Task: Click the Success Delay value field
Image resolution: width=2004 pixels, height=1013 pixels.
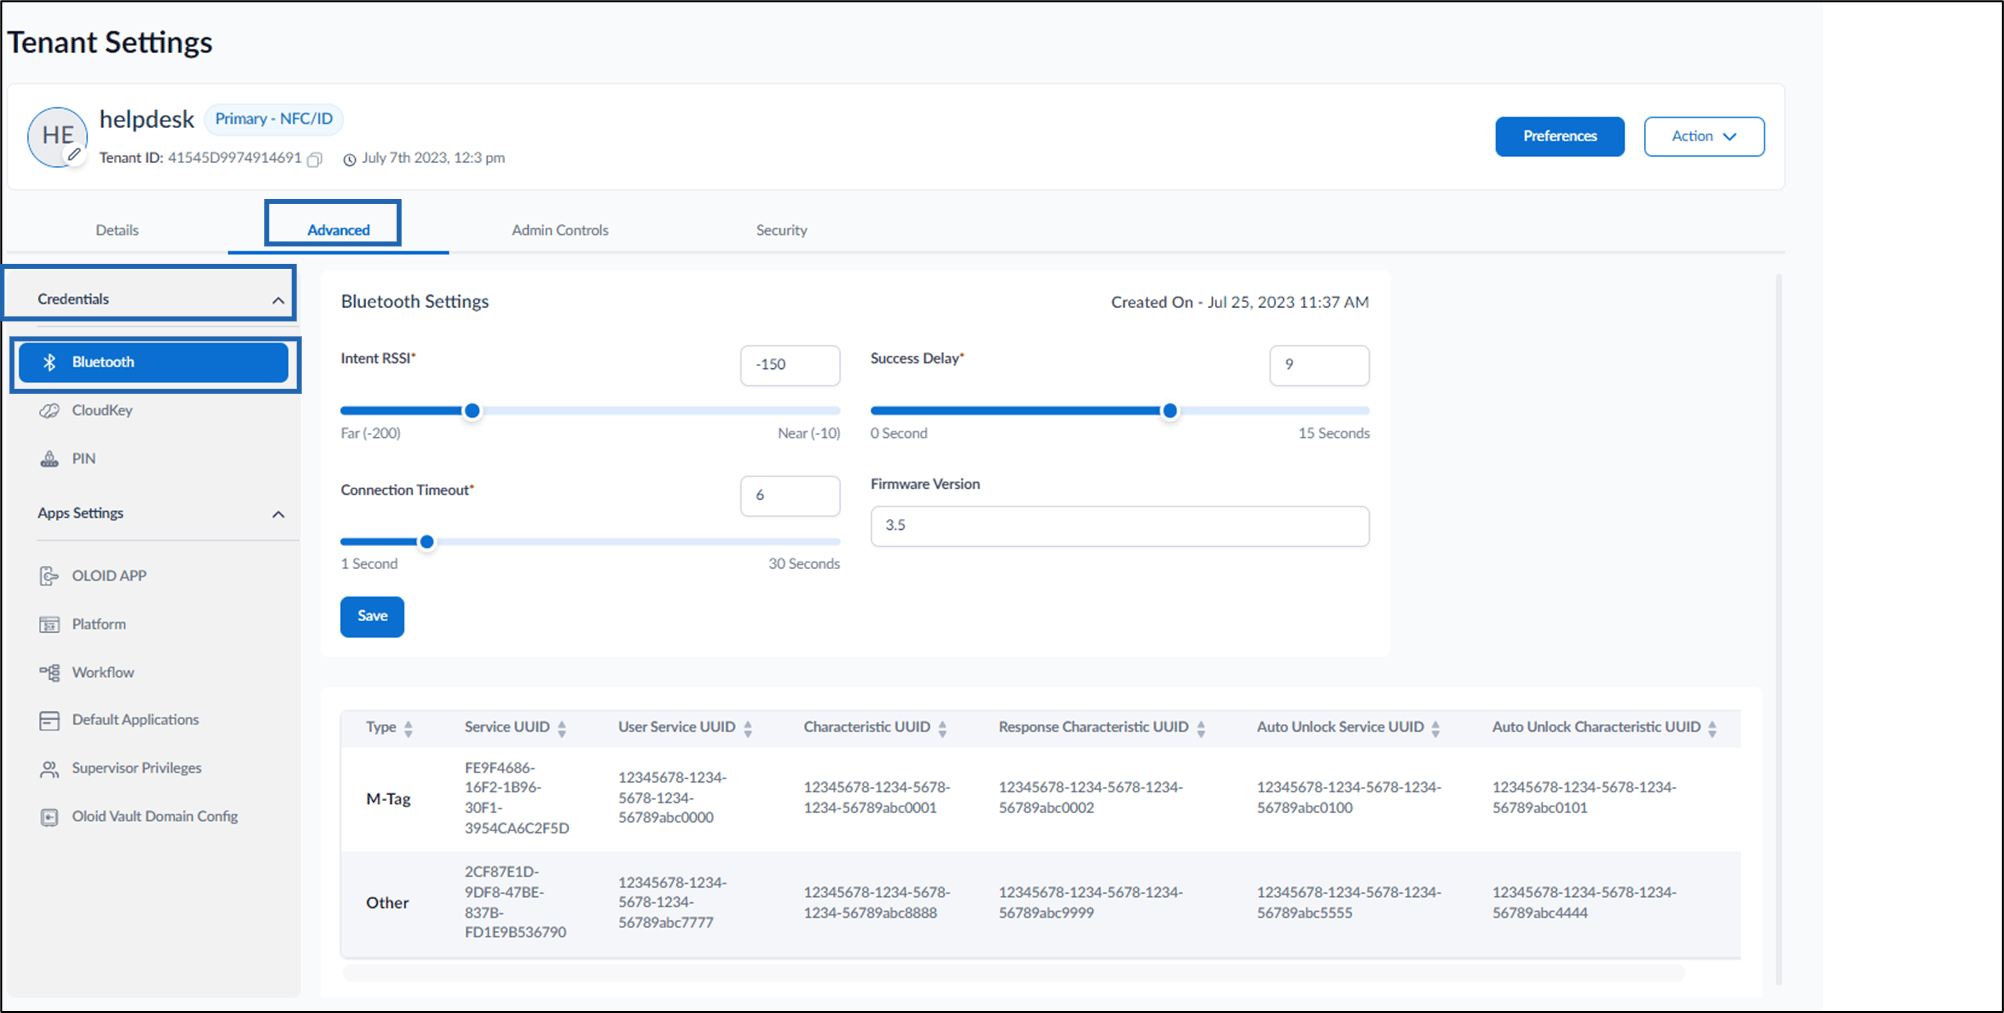Action: (1319, 365)
